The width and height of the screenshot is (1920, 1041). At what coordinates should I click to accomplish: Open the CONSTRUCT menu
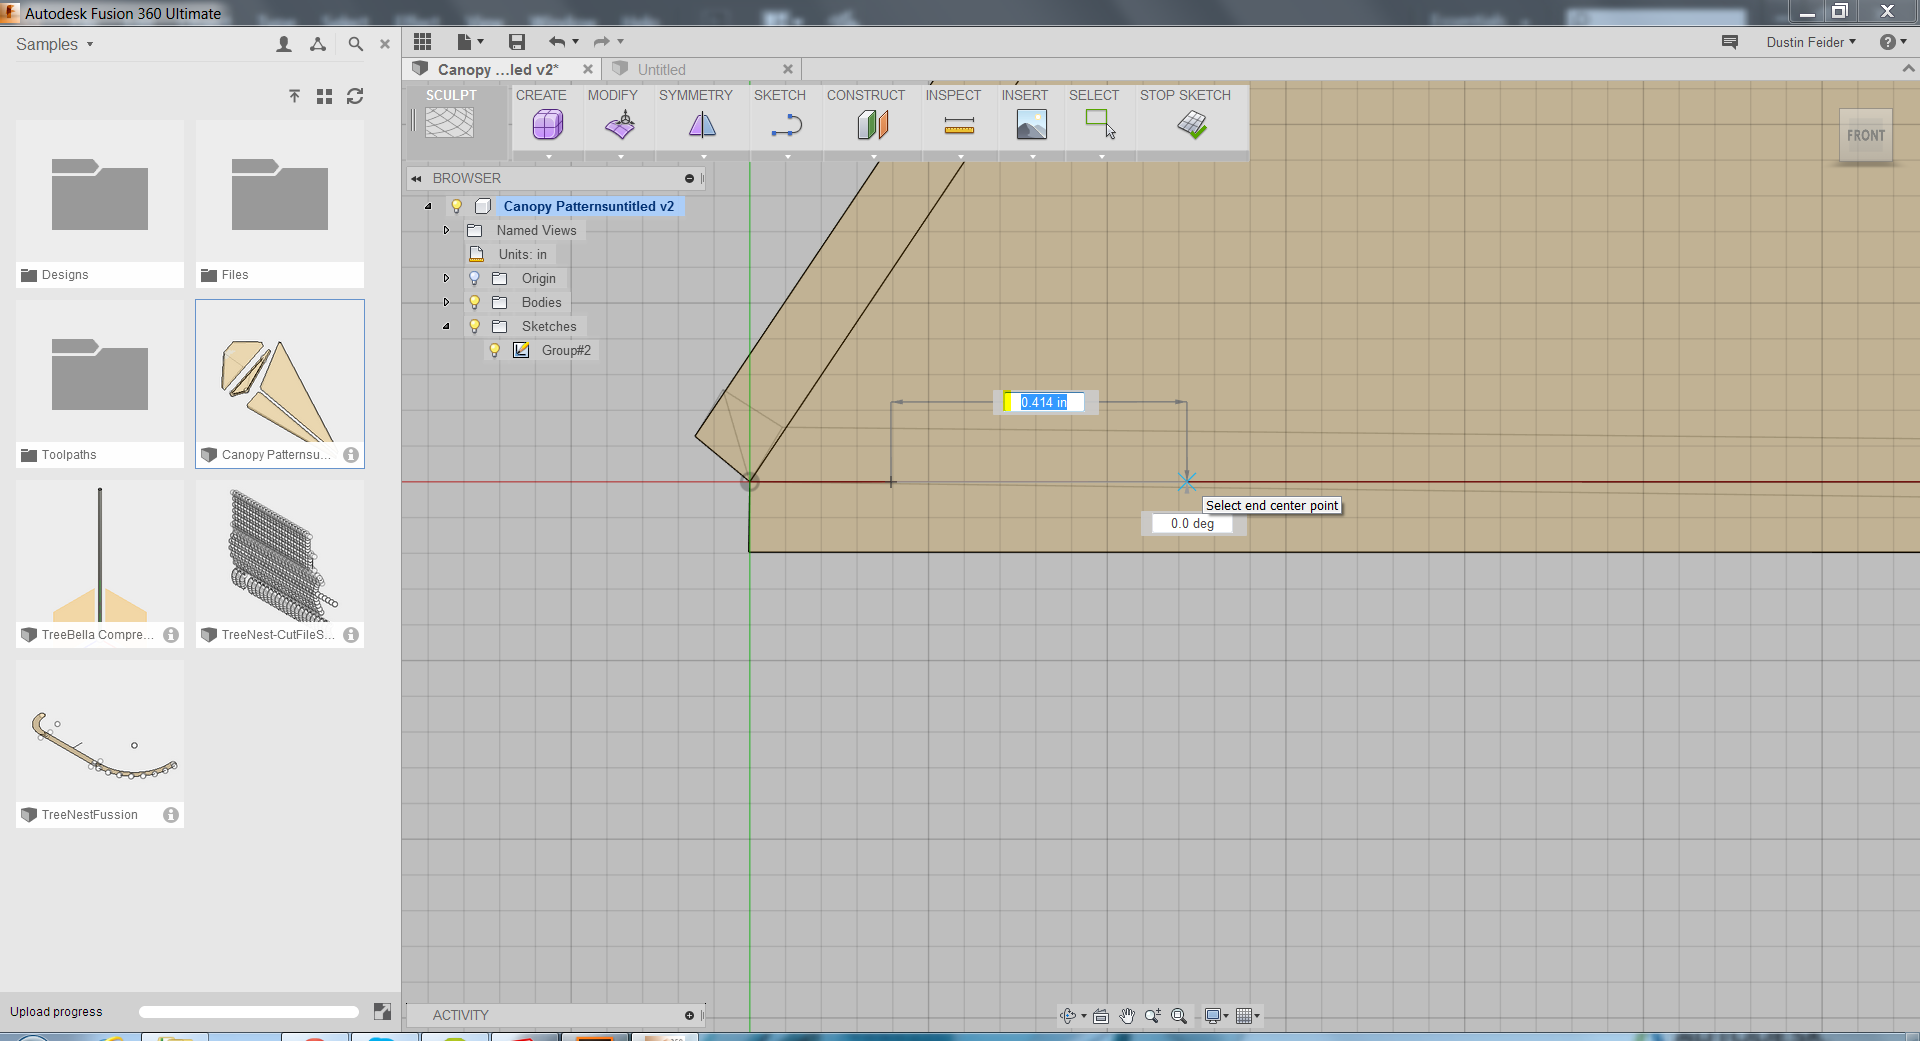click(x=865, y=95)
